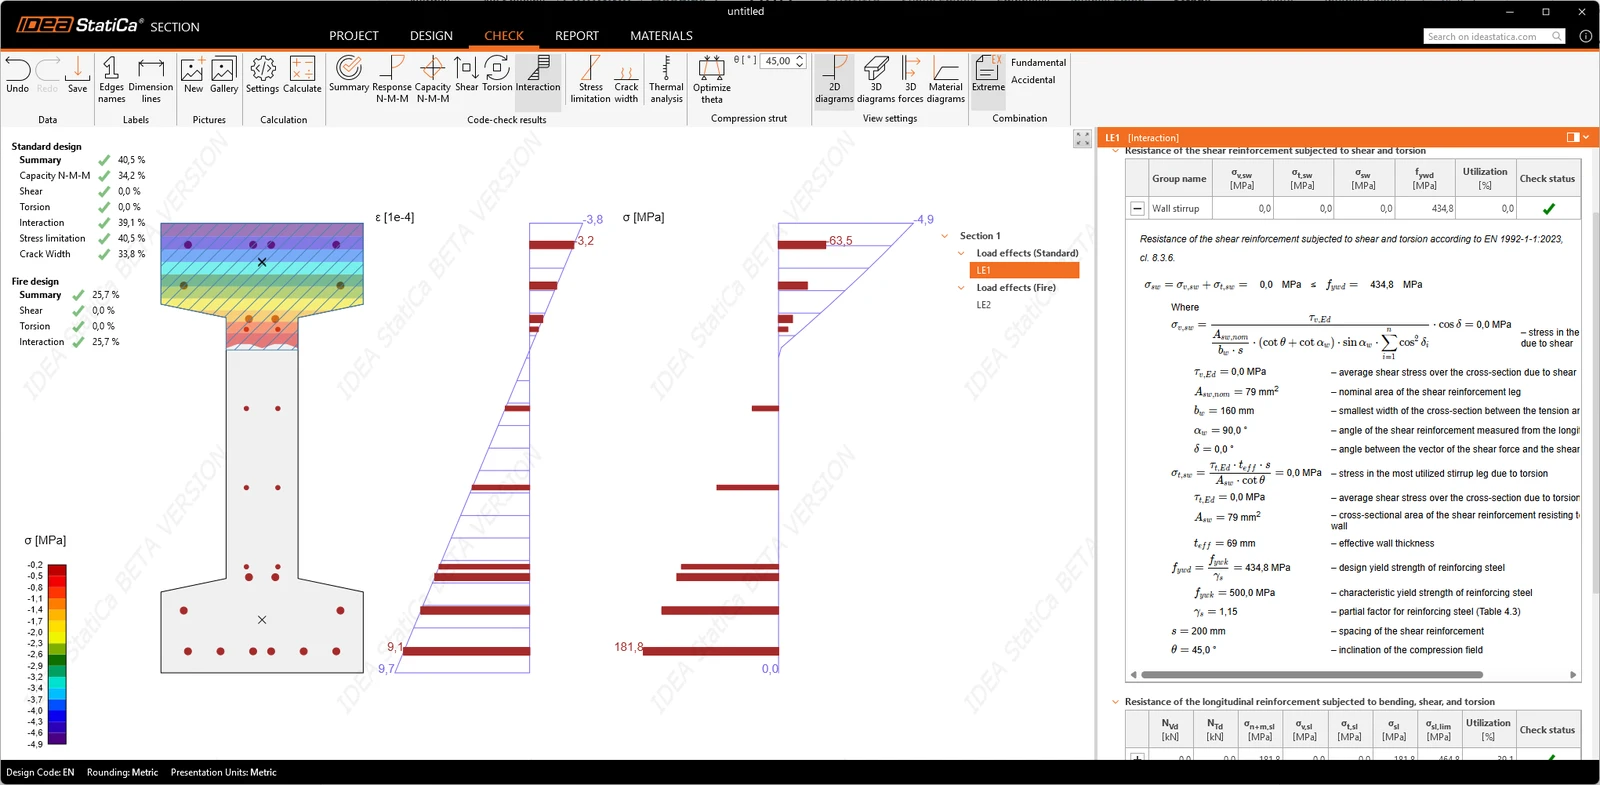Select the Fundamental combination
This screenshot has height=785, width=1600.
coord(1038,62)
